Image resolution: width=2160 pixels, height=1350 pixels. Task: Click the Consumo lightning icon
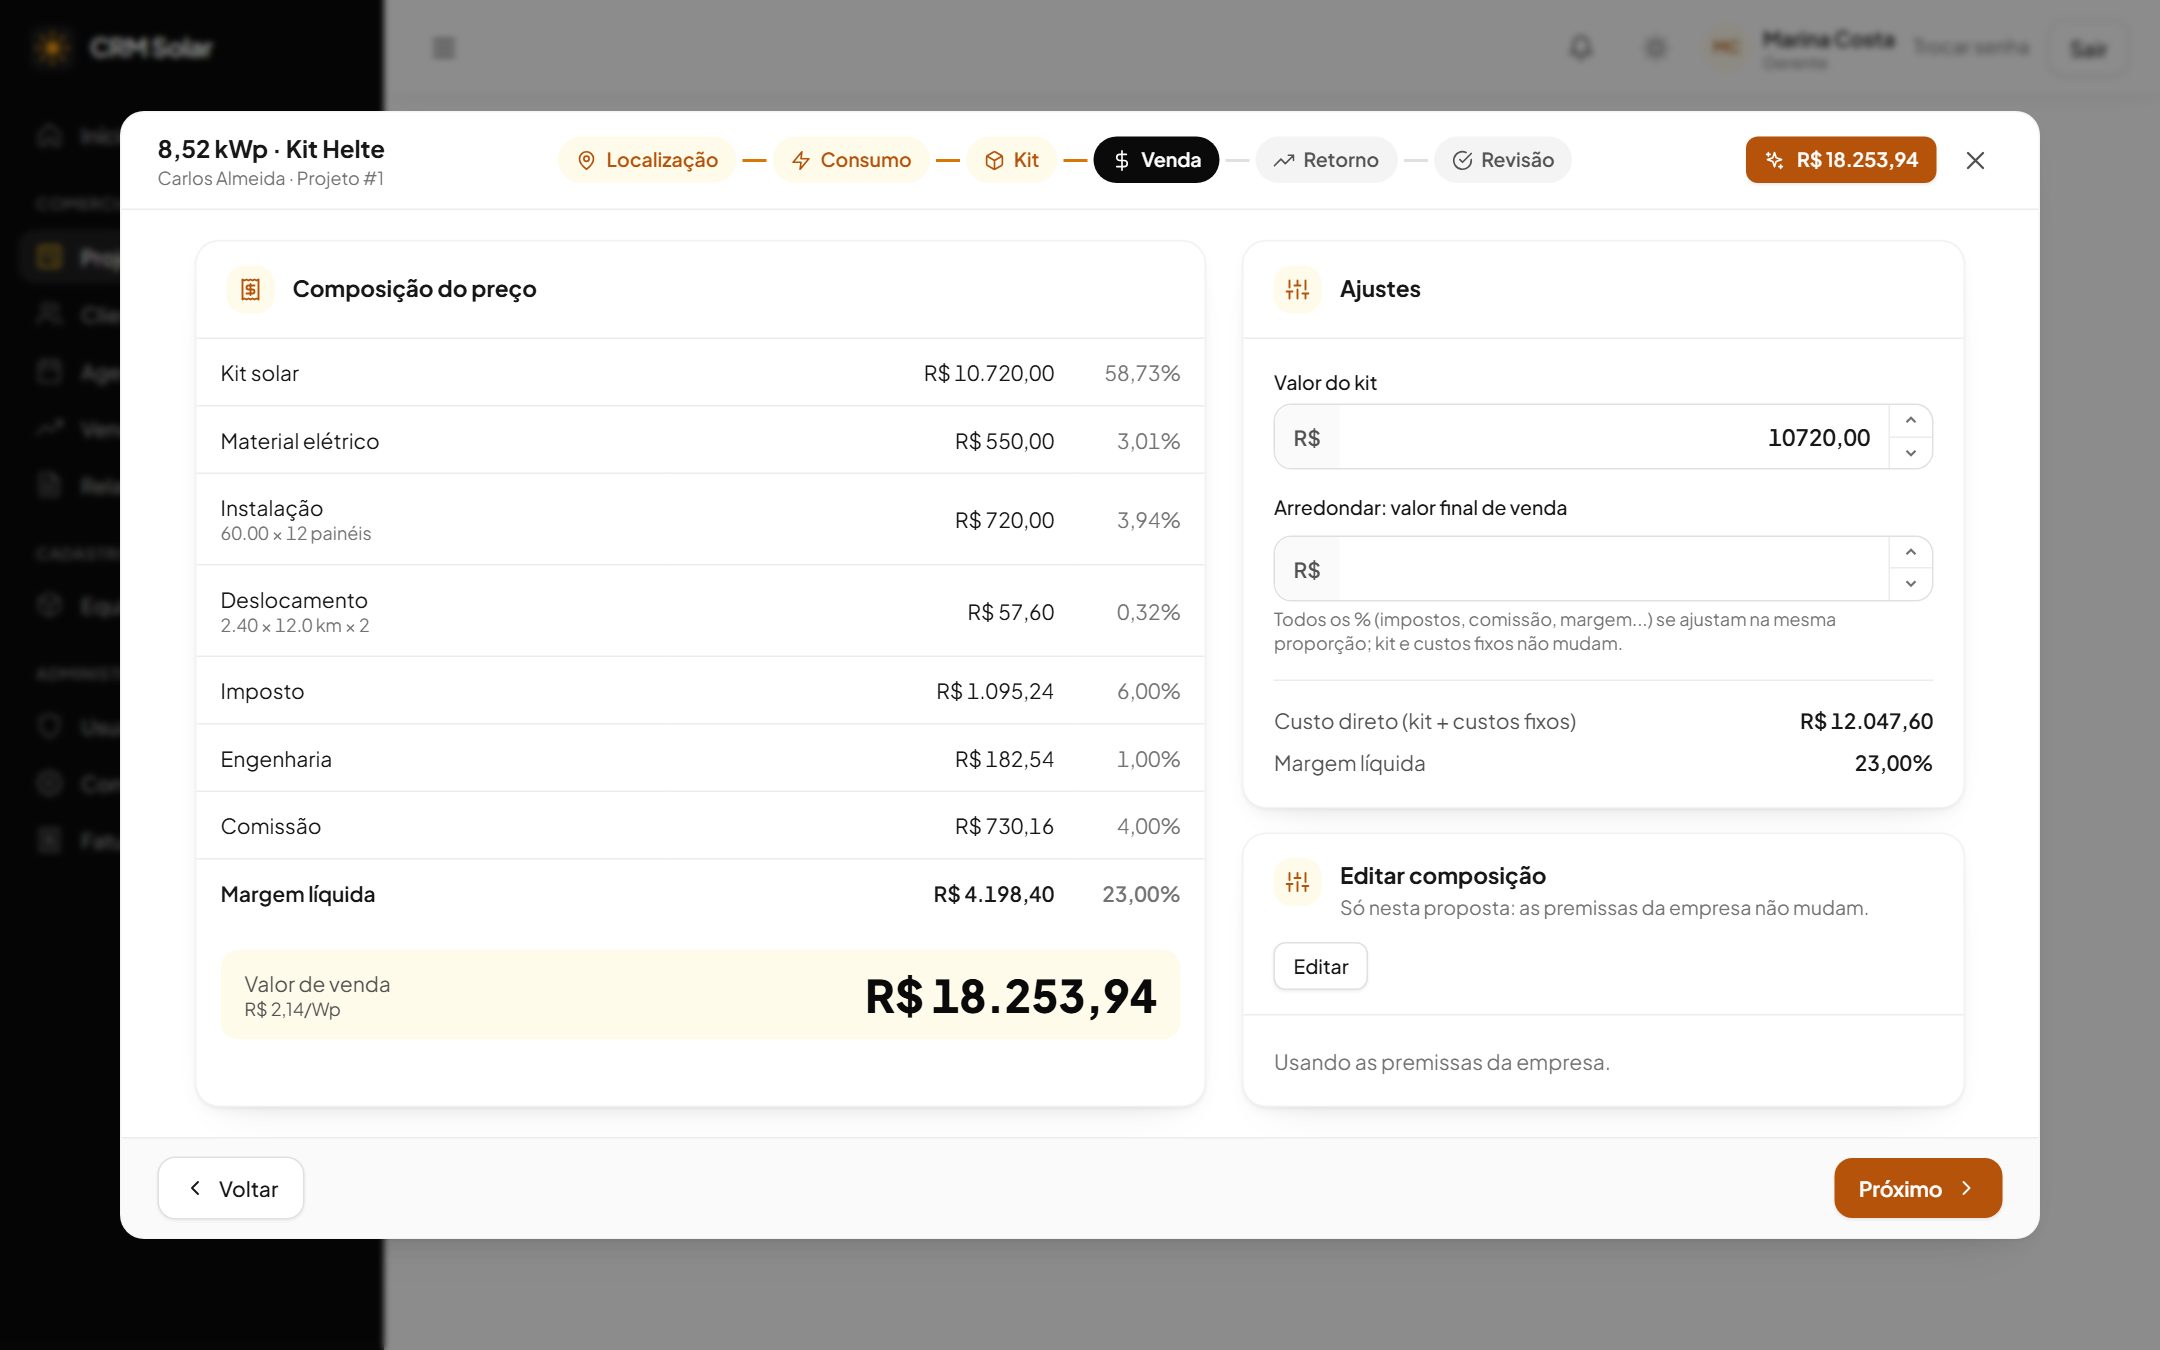coord(800,160)
